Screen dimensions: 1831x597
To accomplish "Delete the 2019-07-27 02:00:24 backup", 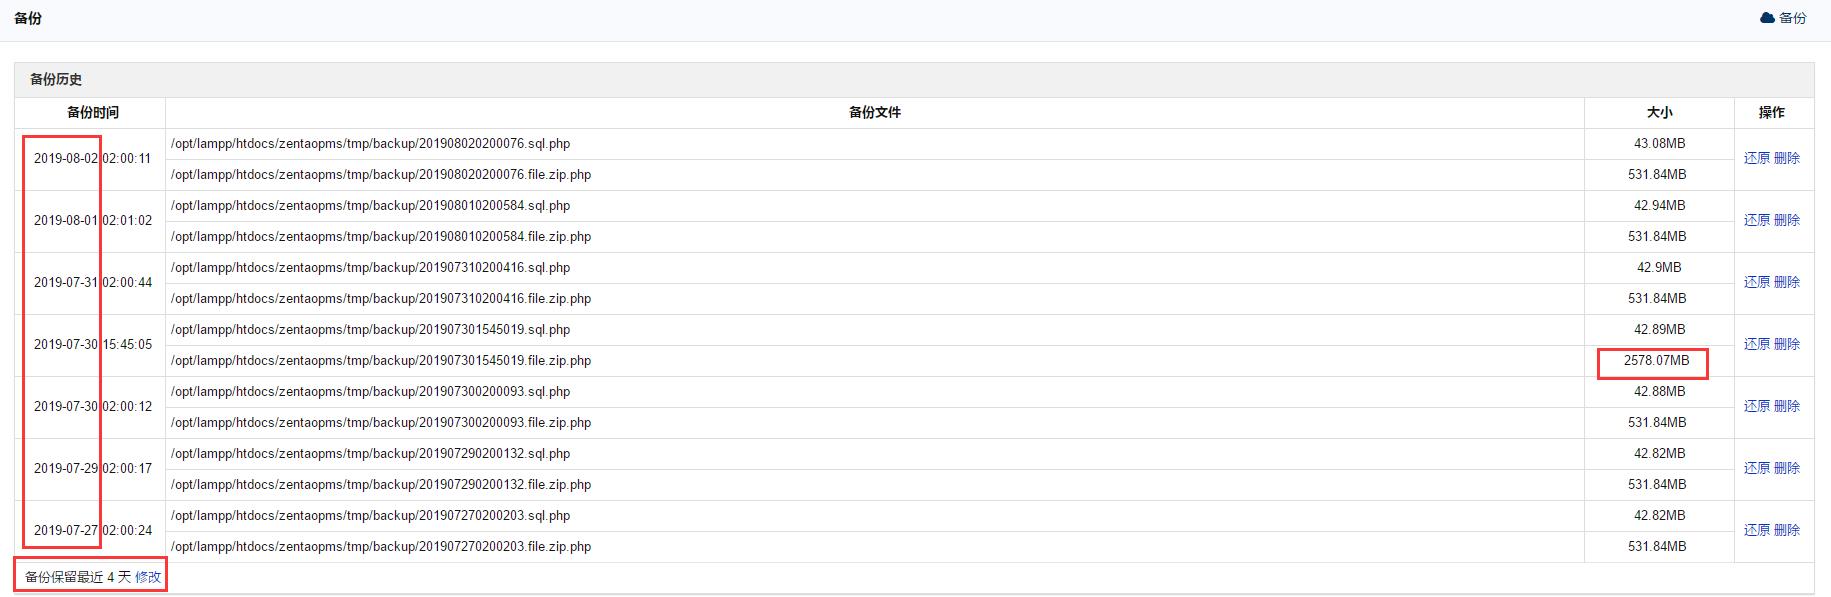I will (x=1787, y=530).
